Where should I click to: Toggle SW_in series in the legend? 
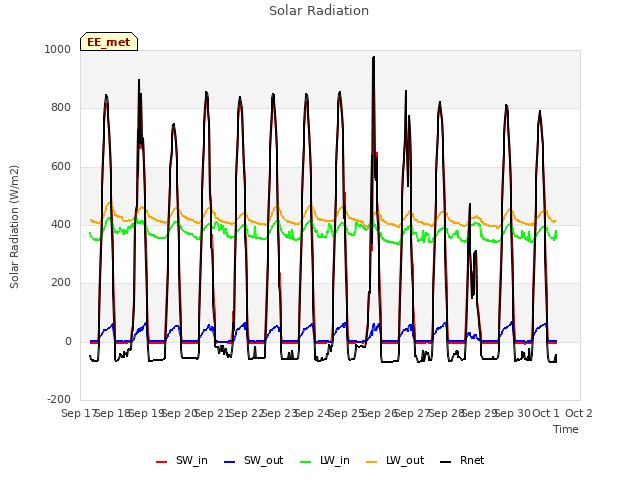point(182,460)
